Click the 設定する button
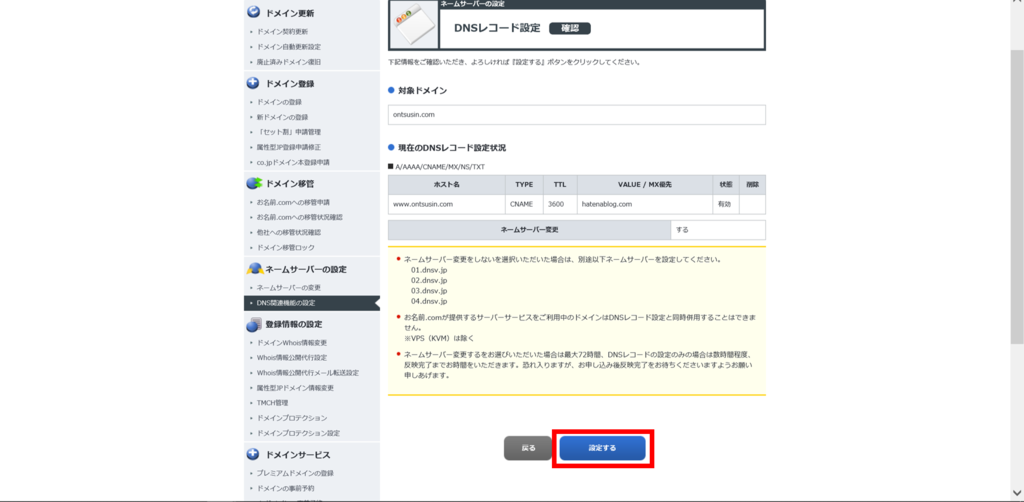Image resolution: width=1024 pixels, height=502 pixels. click(602, 448)
